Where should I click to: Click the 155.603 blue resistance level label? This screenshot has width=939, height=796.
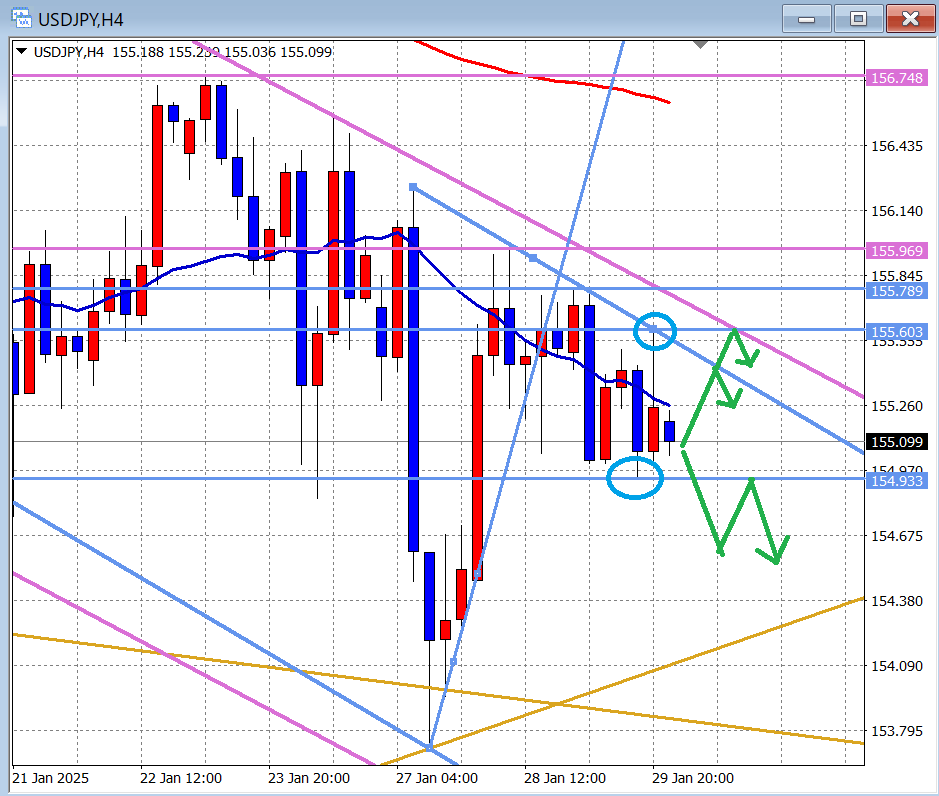click(x=896, y=331)
